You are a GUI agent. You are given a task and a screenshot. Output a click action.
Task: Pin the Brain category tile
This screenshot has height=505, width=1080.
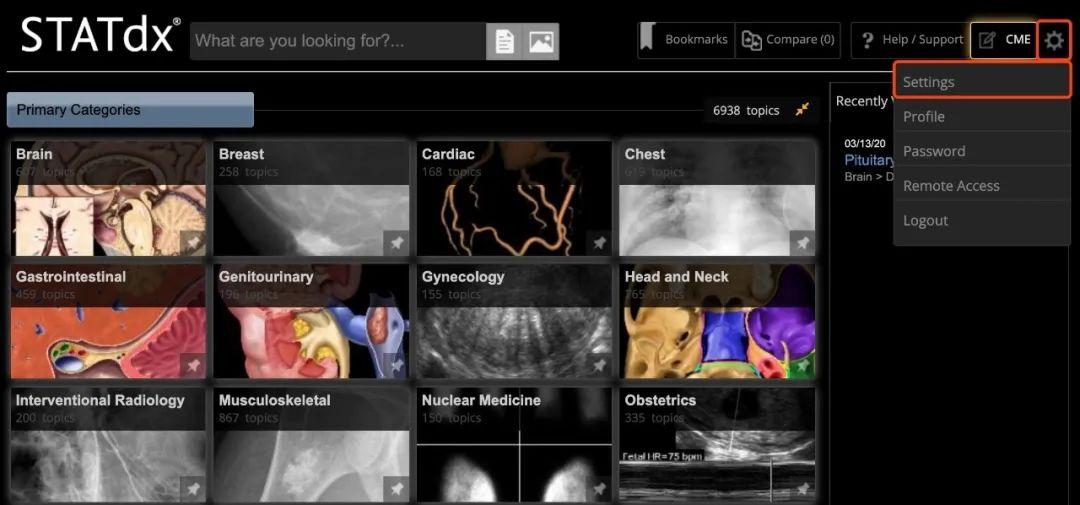click(x=193, y=242)
